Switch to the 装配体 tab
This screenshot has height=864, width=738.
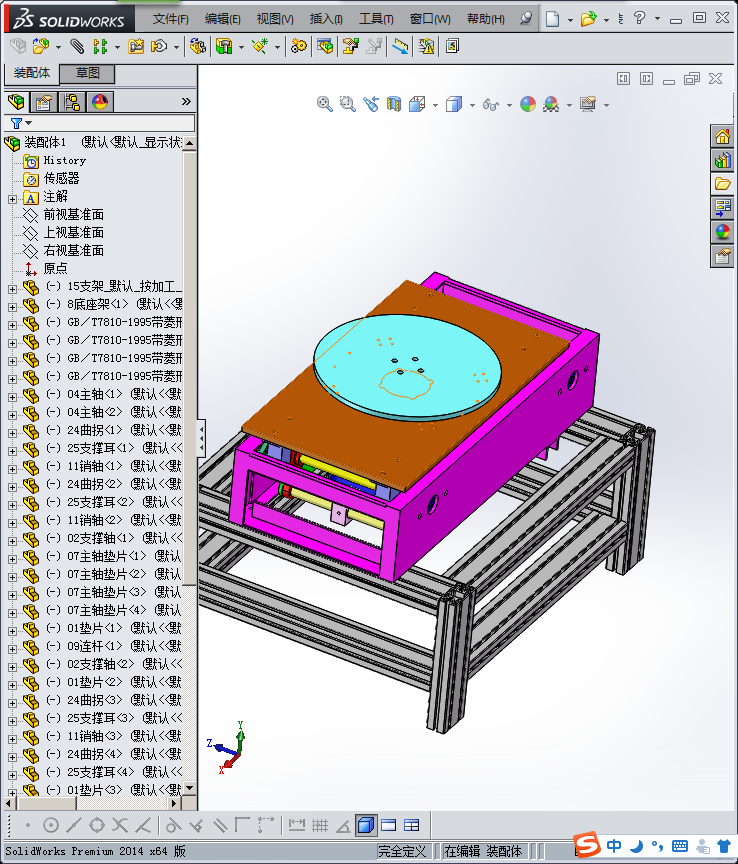[x=31, y=73]
